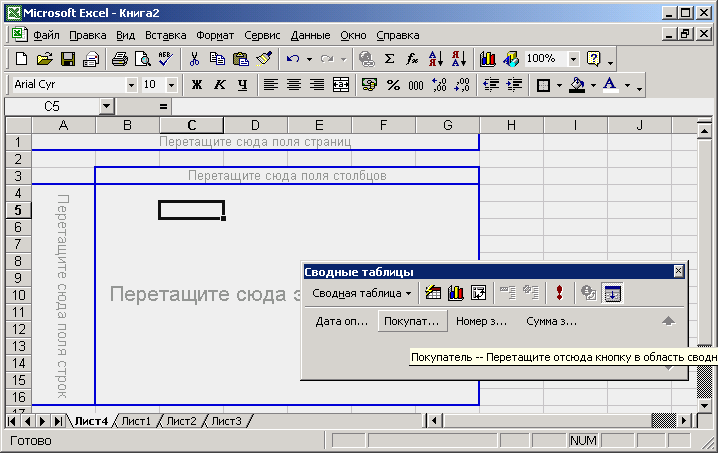The height and width of the screenshot is (453, 718).
Task: Select the Номер з... field button
Action: click(x=481, y=321)
